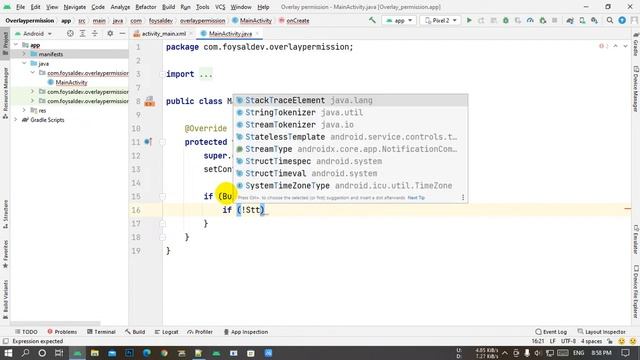The height and width of the screenshot is (360, 640).
Task: Sync Project with Gradle Files elephant icon
Action: (x=570, y=20)
